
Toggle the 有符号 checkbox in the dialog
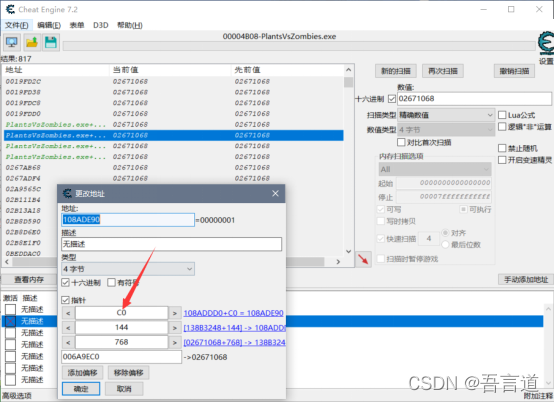click(x=111, y=282)
